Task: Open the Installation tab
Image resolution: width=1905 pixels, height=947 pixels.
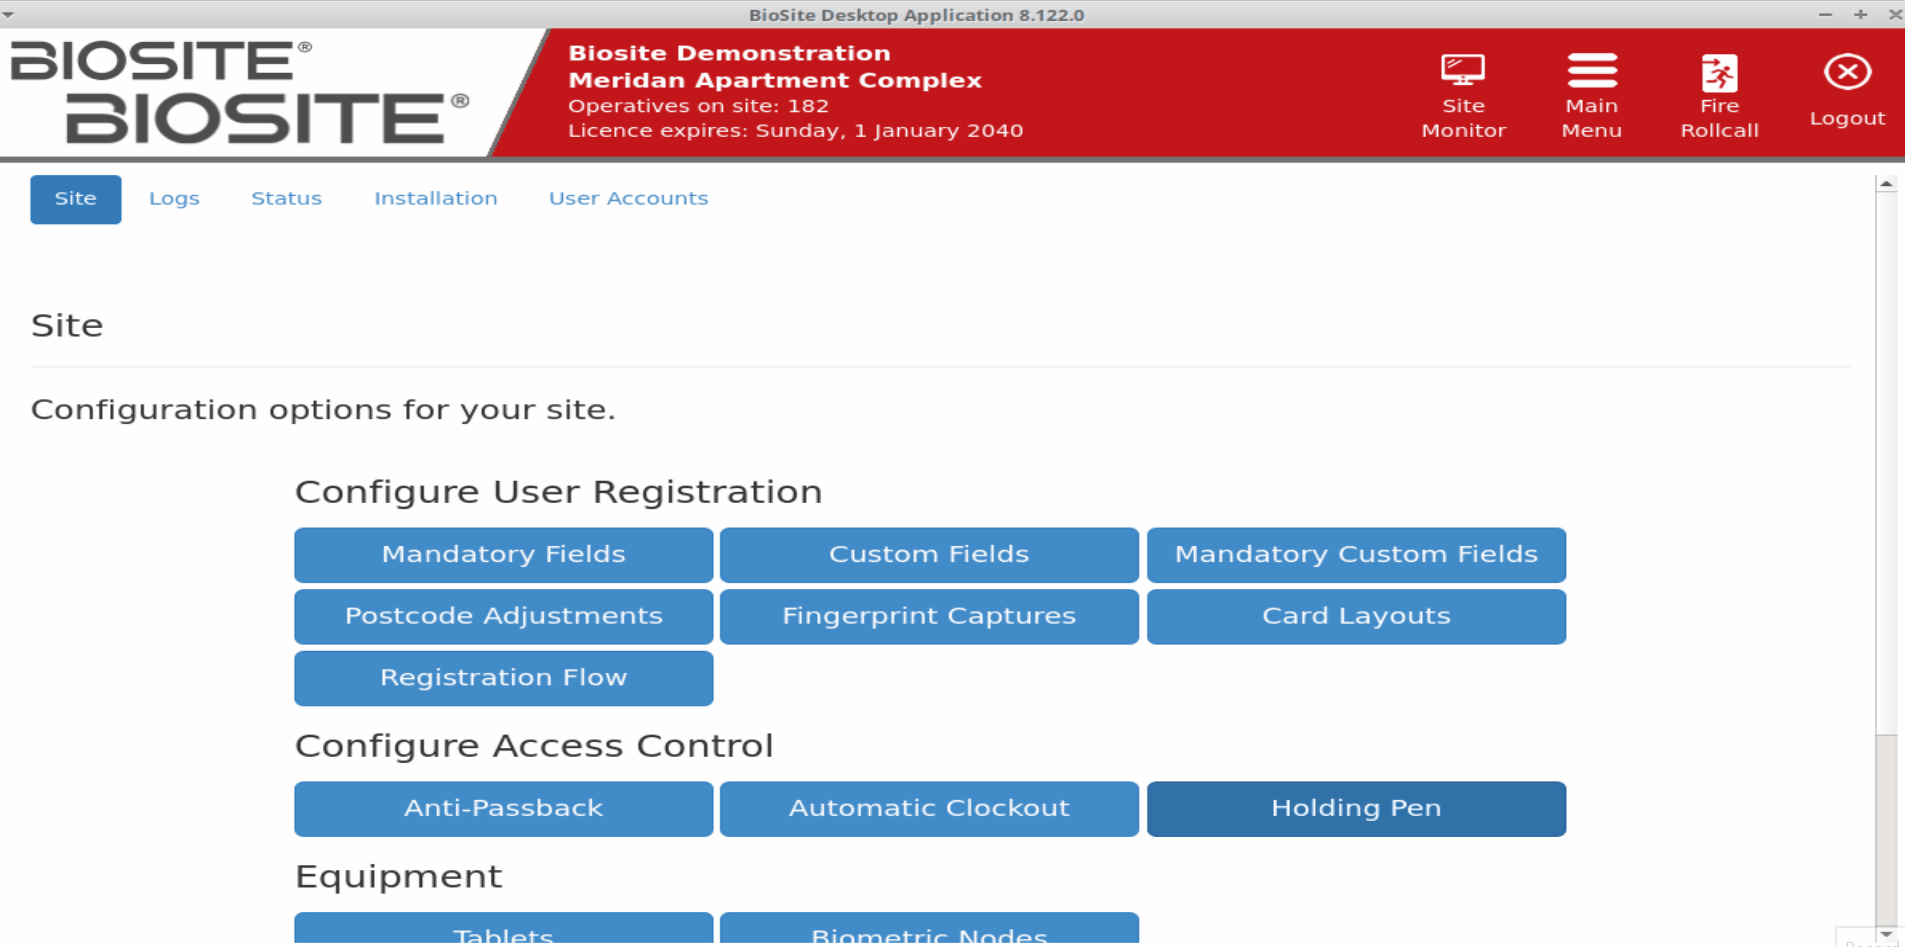Action: tap(436, 198)
